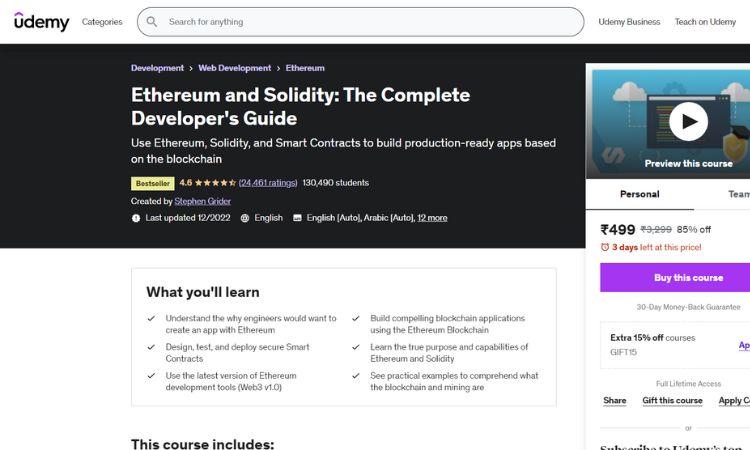Expand the 12 more subtitle languages
This screenshot has width=750, height=450.
click(x=432, y=218)
